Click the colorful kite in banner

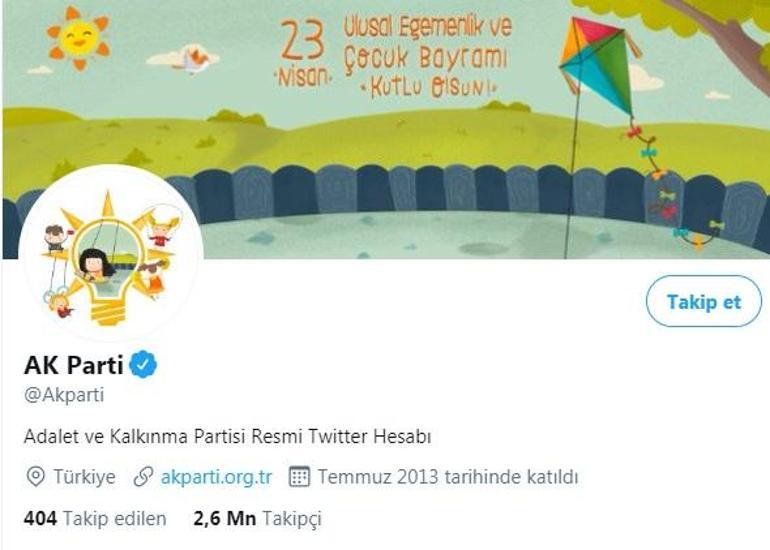click(599, 64)
